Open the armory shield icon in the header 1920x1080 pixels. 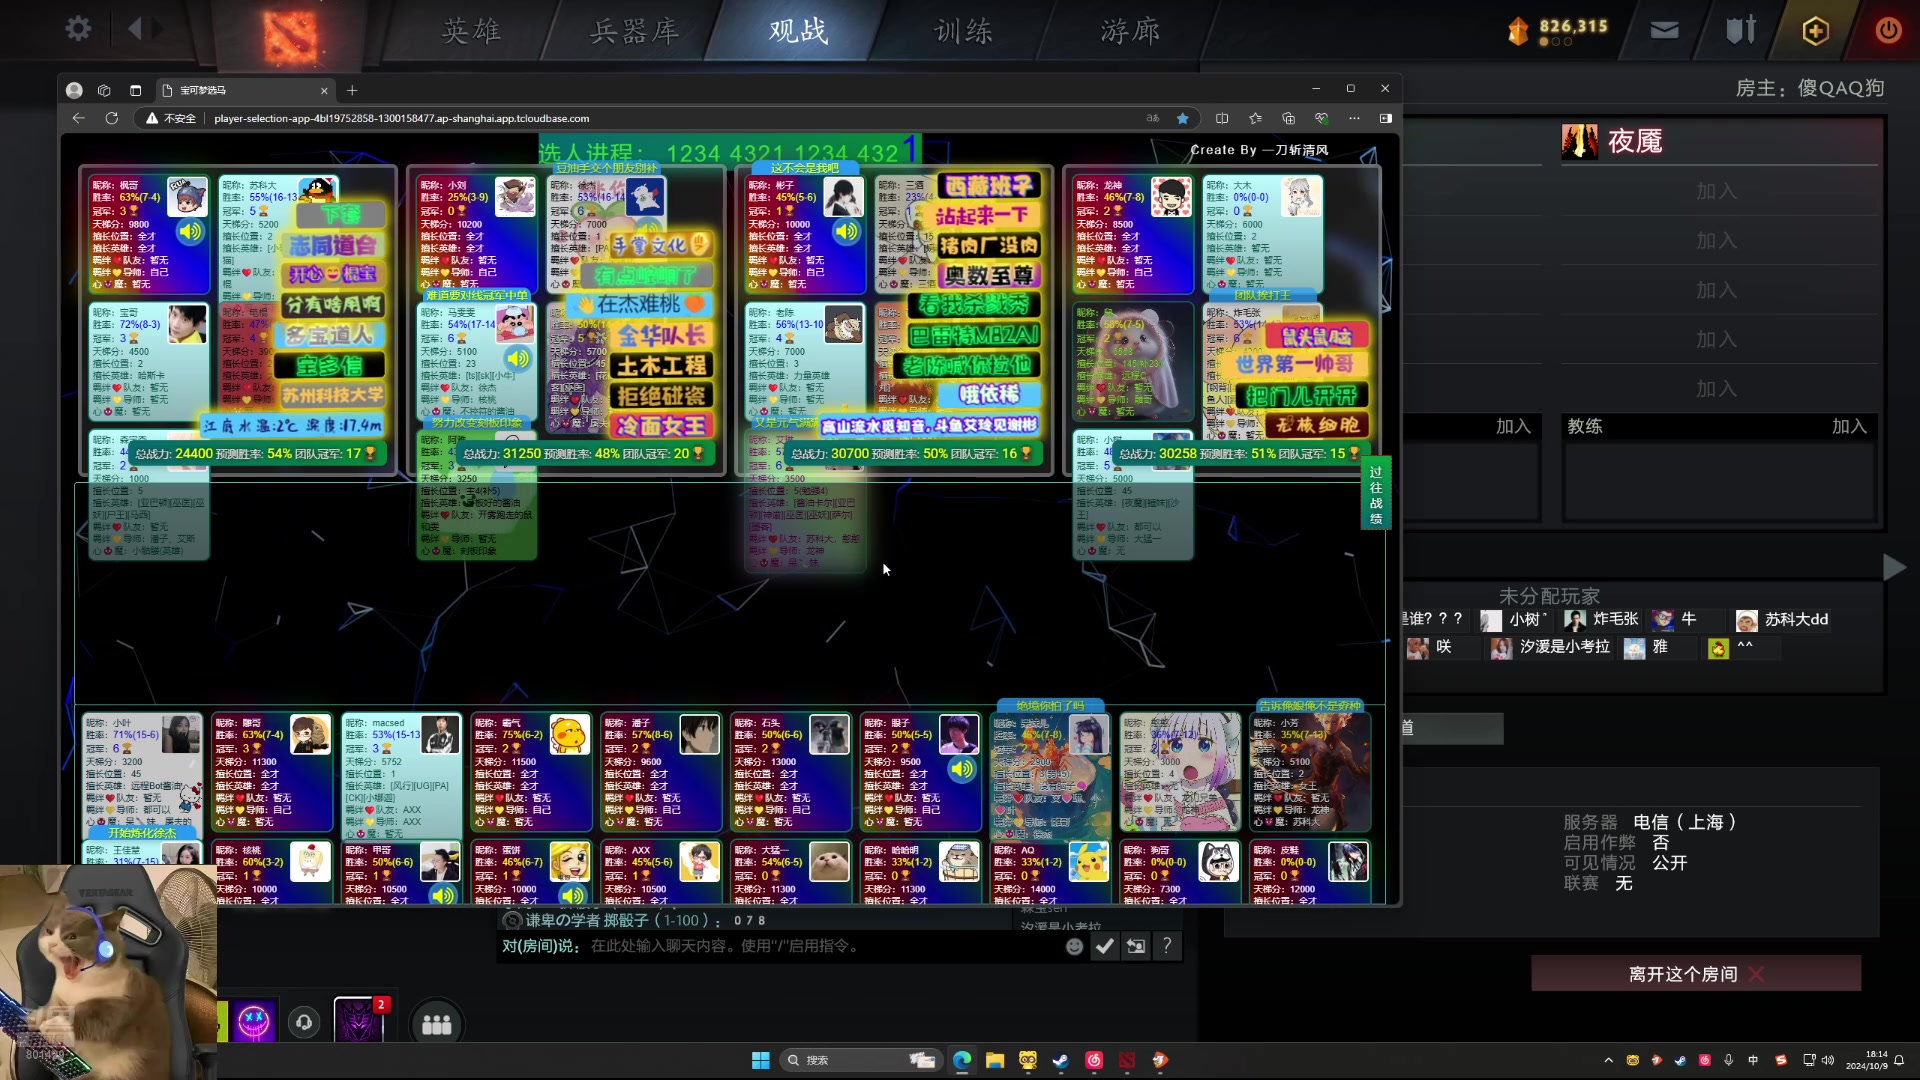(x=1741, y=30)
